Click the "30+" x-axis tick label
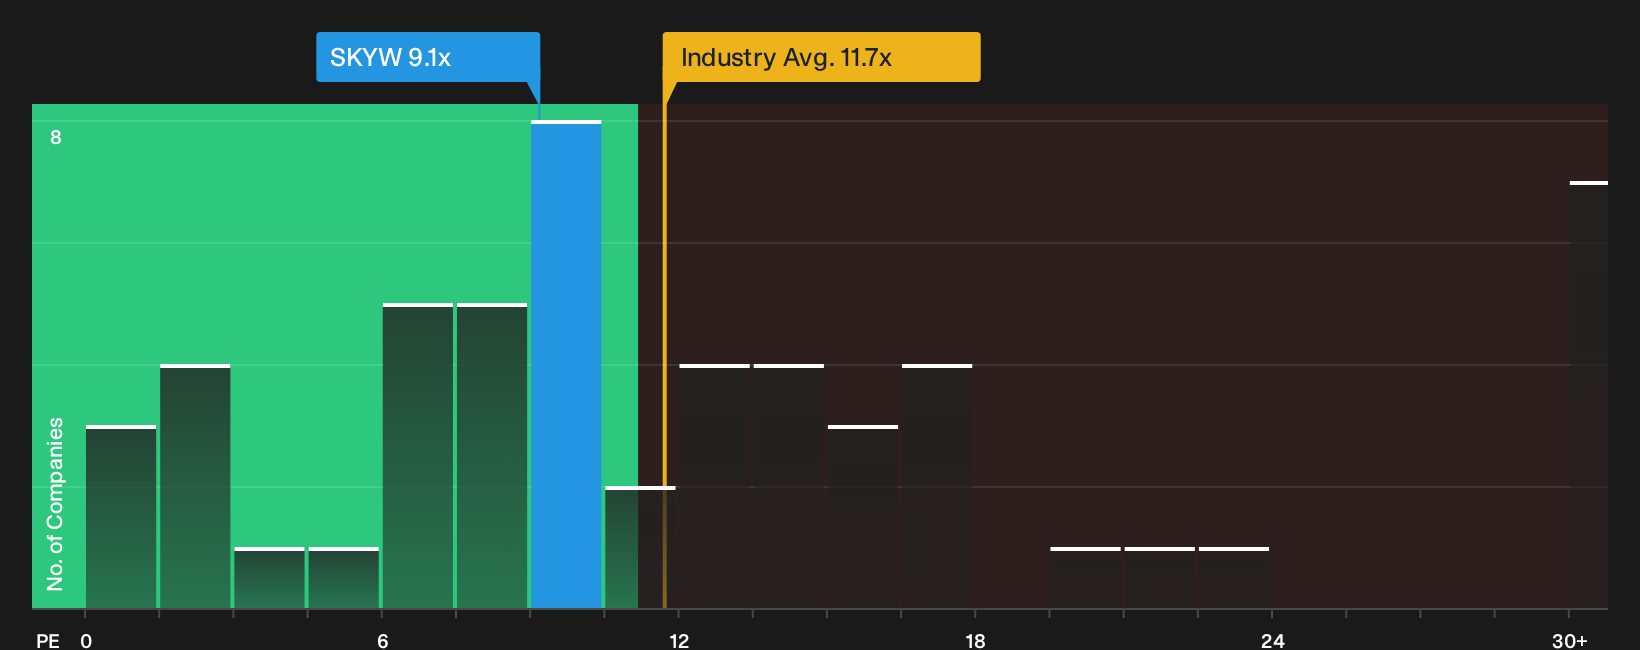Image resolution: width=1640 pixels, height=650 pixels. [1570, 641]
